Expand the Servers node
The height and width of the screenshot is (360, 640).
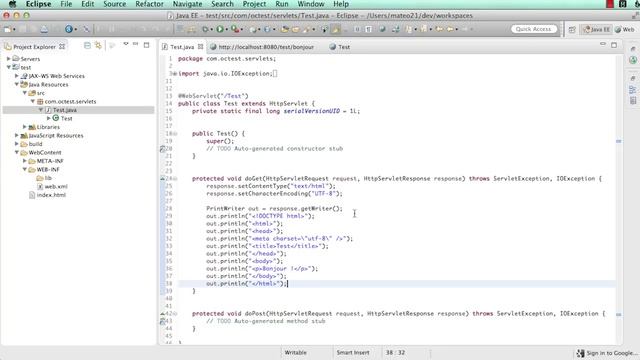click(x=9, y=59)
